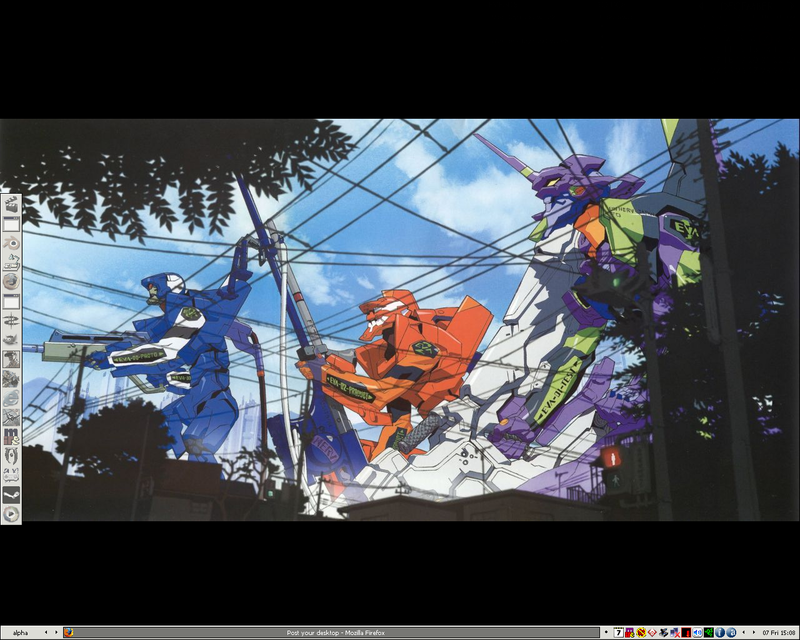Switch to the Post your desktop Firefox task
Image resolution: width=800 pixels, height=640 pixels.
click(x=331, y=633)
